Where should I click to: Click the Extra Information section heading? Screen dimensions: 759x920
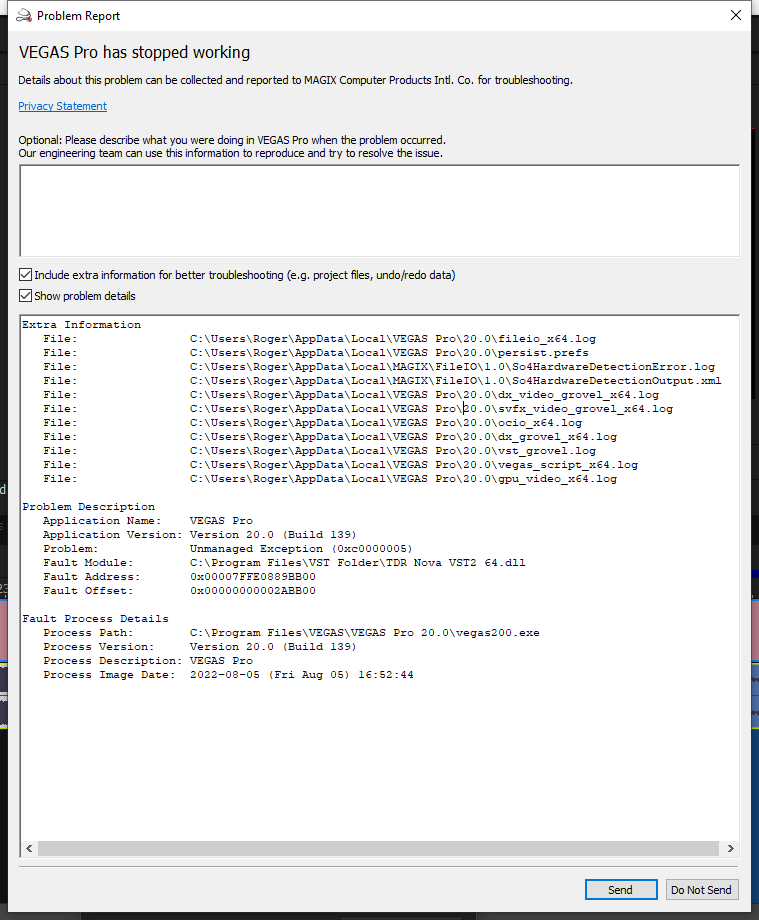[x=82, y=325]
